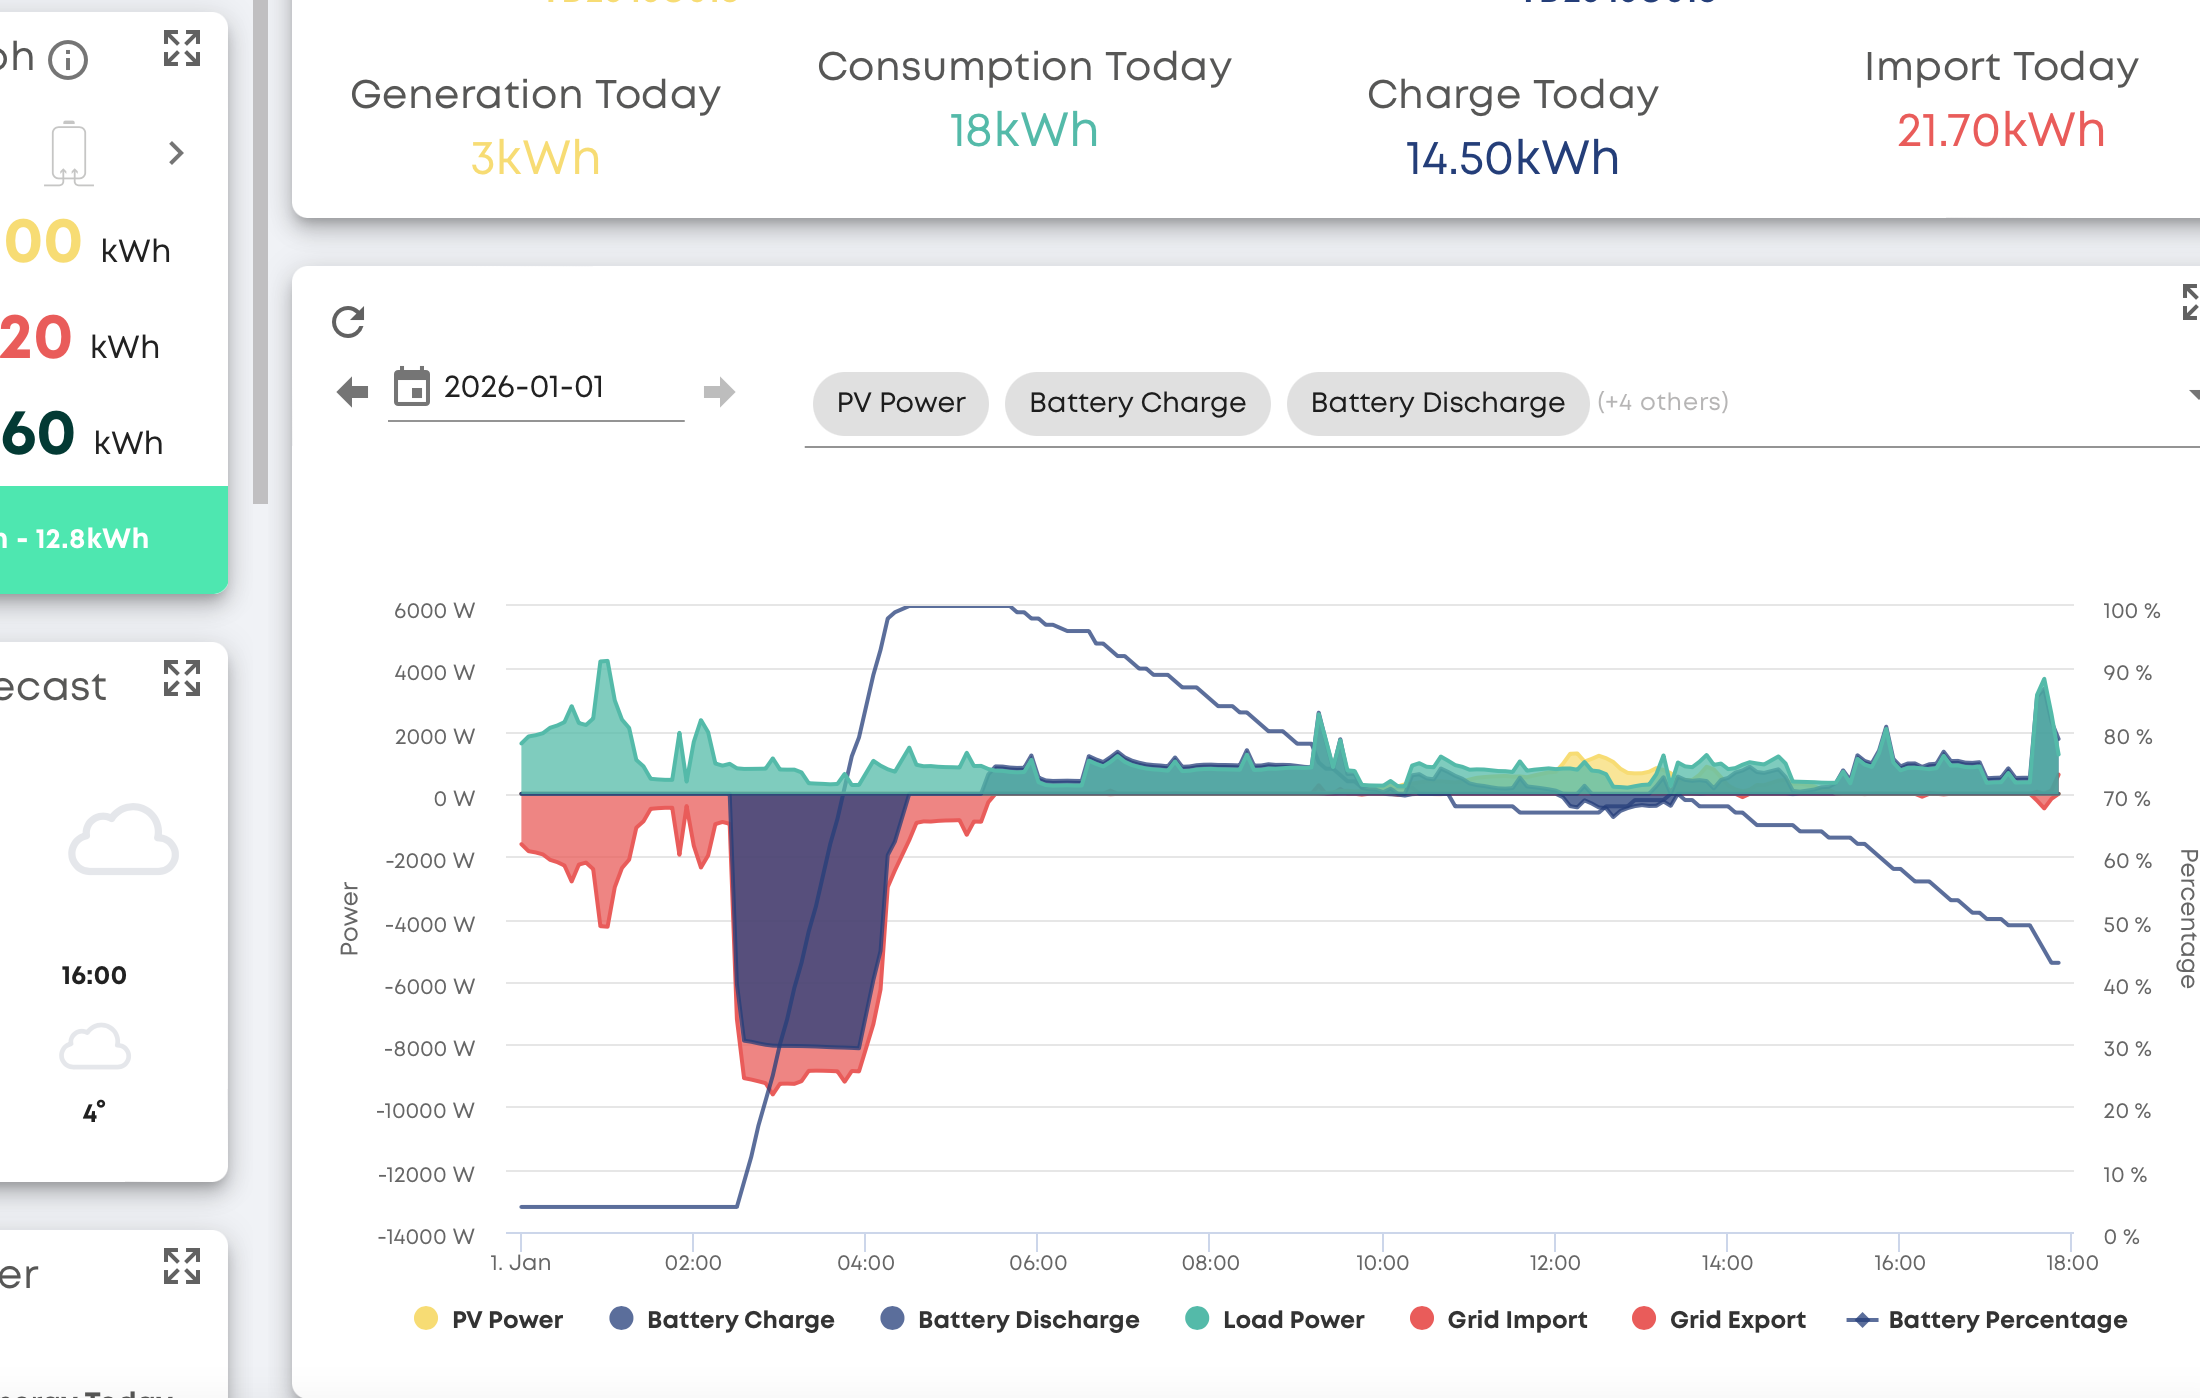Select the Battery Charge chip
2200x1398 pixels.
tap(1137, 403)
